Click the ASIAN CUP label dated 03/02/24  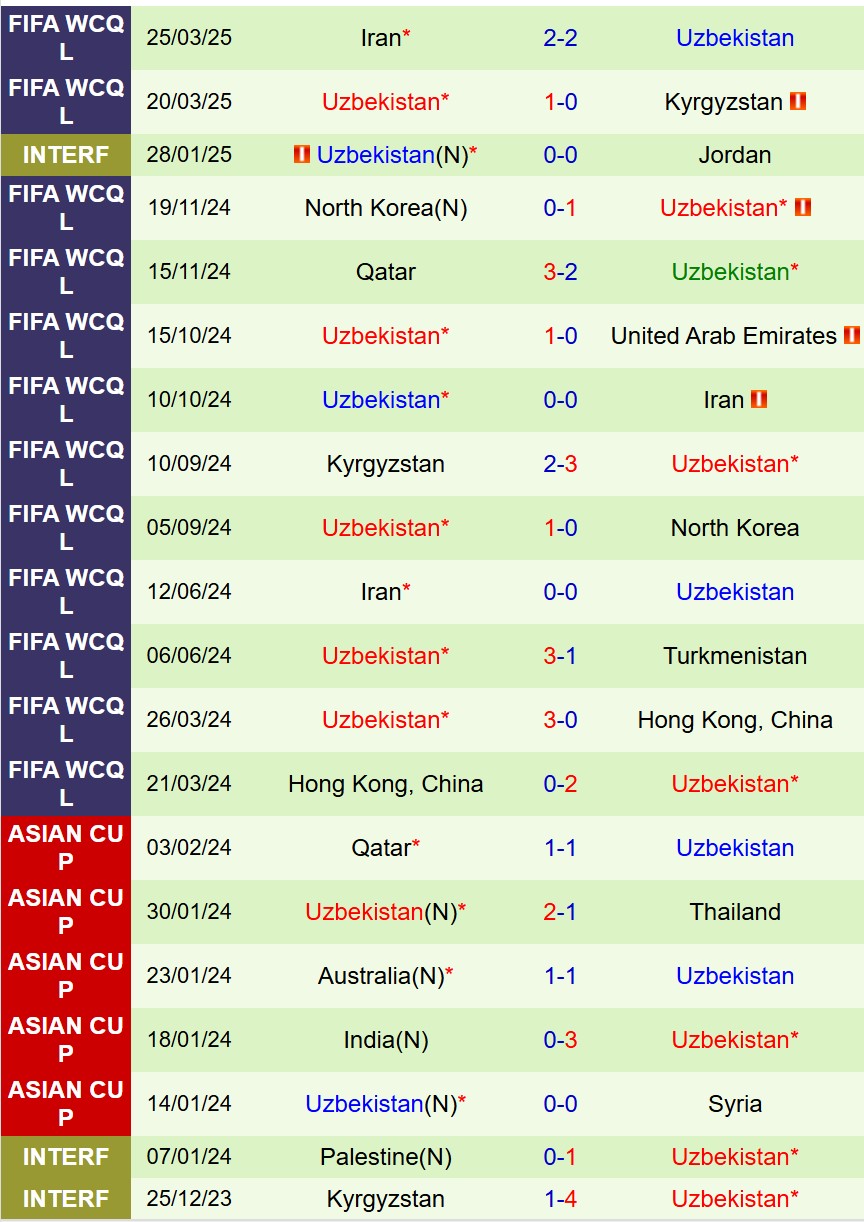pos(66,848)
